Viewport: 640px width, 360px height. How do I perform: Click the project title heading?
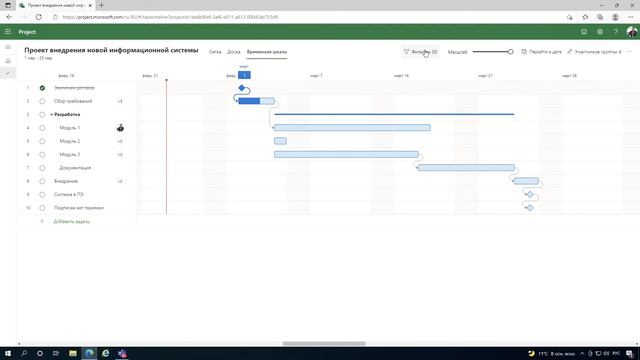point(111,50)
